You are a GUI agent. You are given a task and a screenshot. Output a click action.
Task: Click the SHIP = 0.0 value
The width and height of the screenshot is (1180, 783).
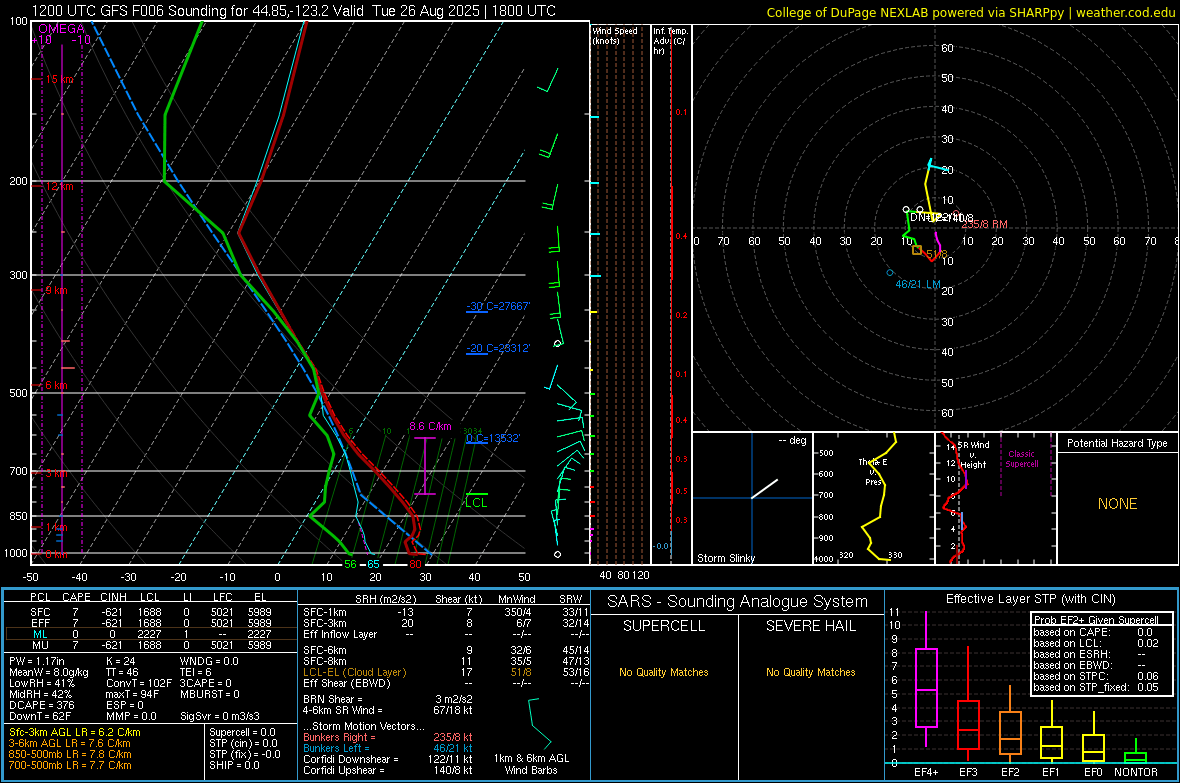pos(234,765)
